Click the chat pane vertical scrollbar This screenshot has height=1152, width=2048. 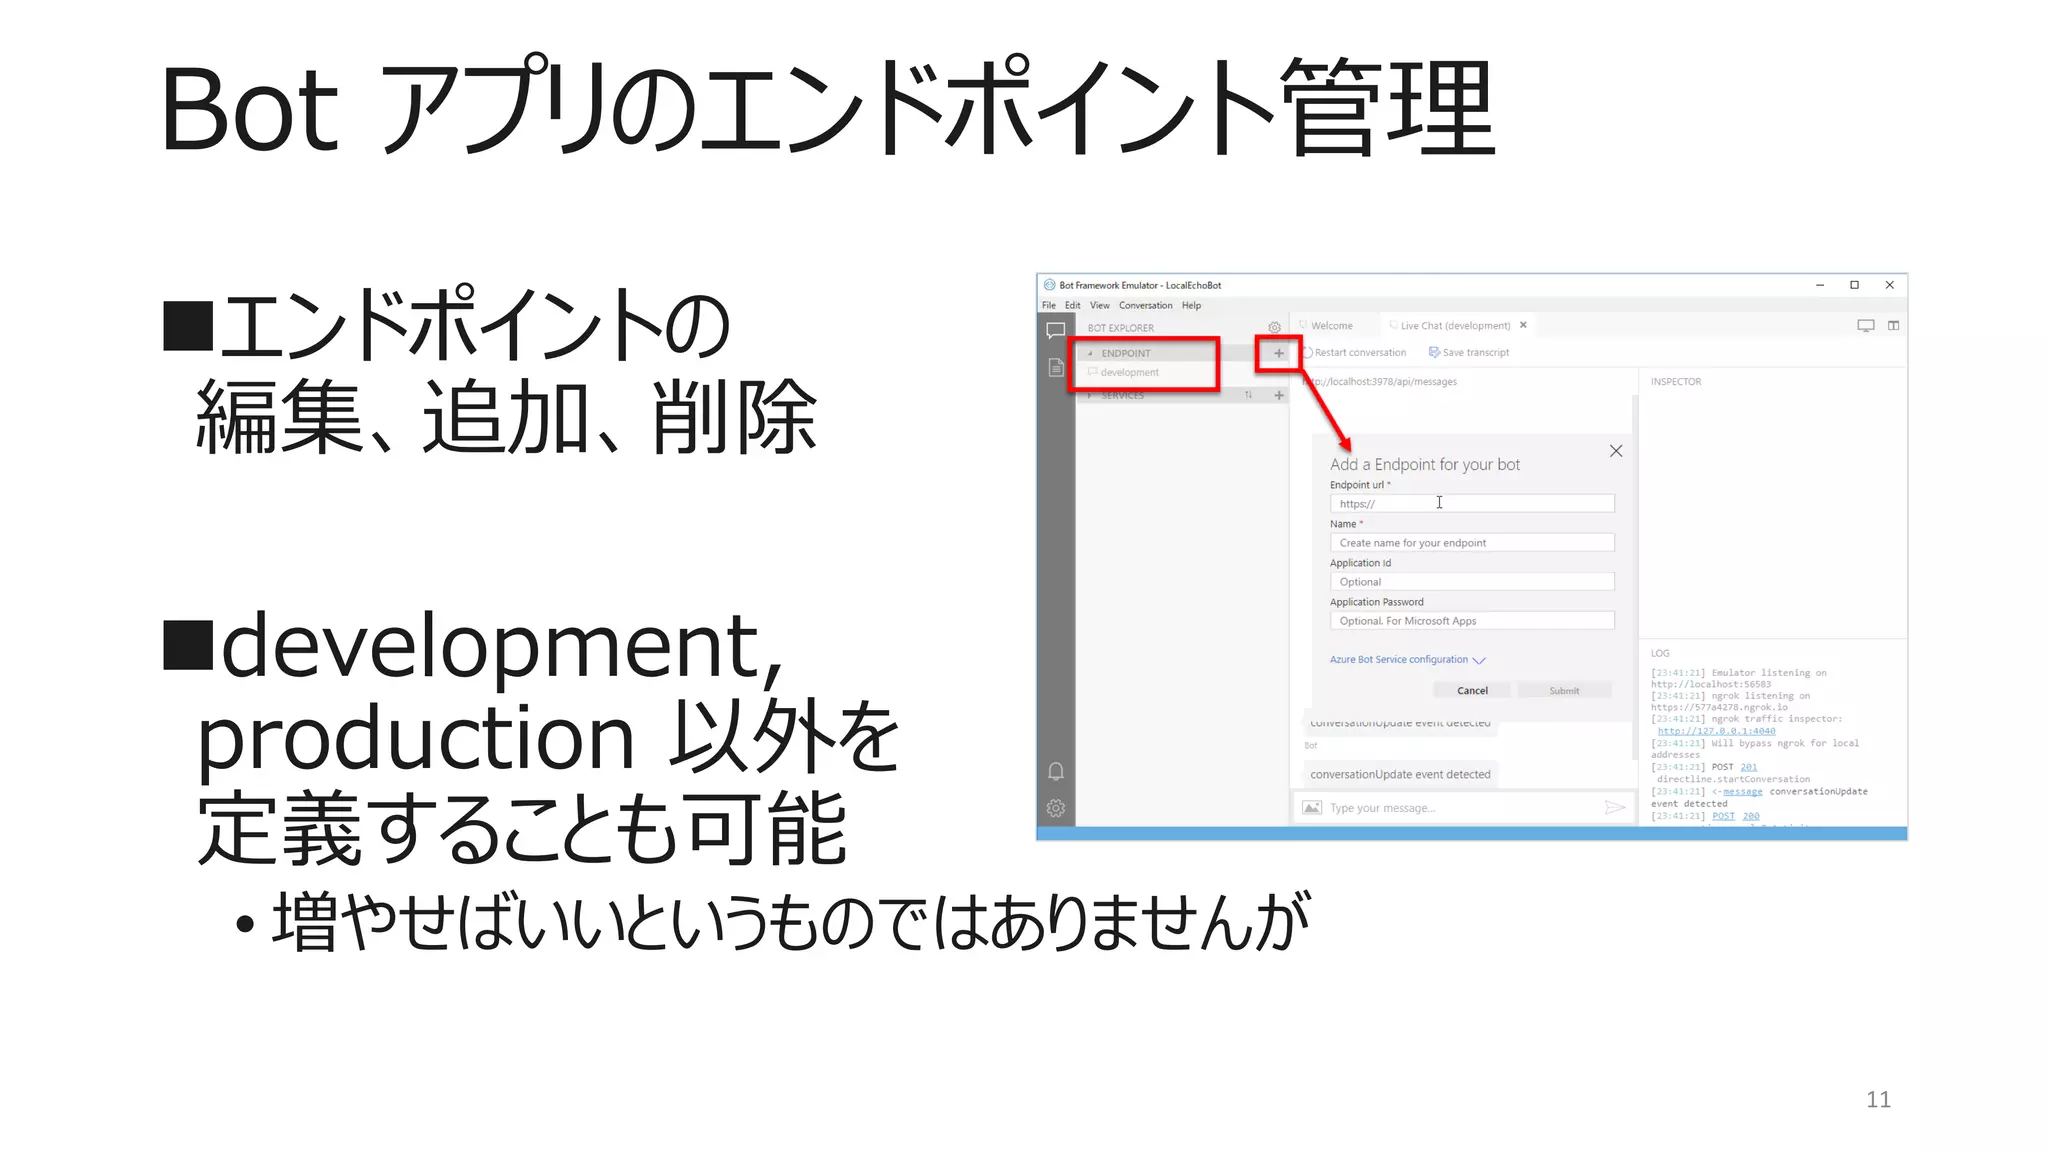tap(1634, 576)
